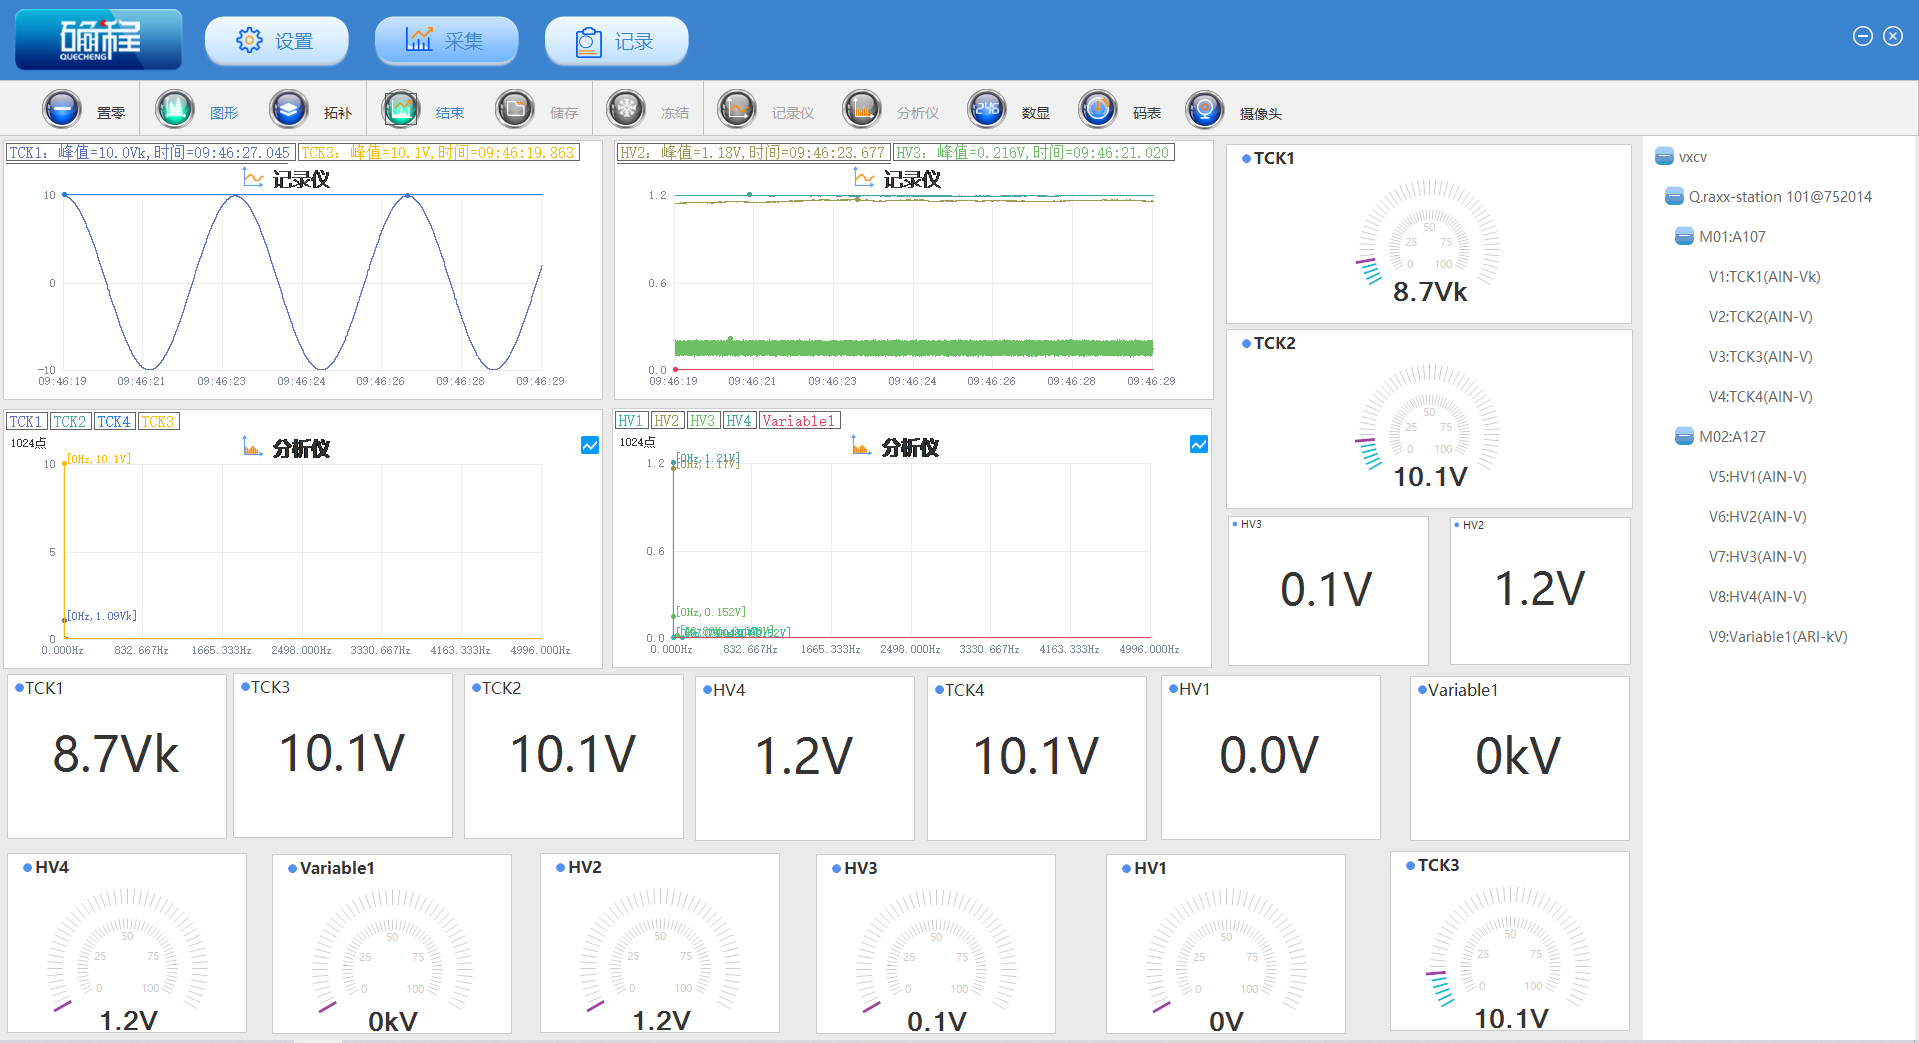Collapse the vxcv root tree node
The height and width of the screenshot is (1043, 1919).
tap(1664, 157)
